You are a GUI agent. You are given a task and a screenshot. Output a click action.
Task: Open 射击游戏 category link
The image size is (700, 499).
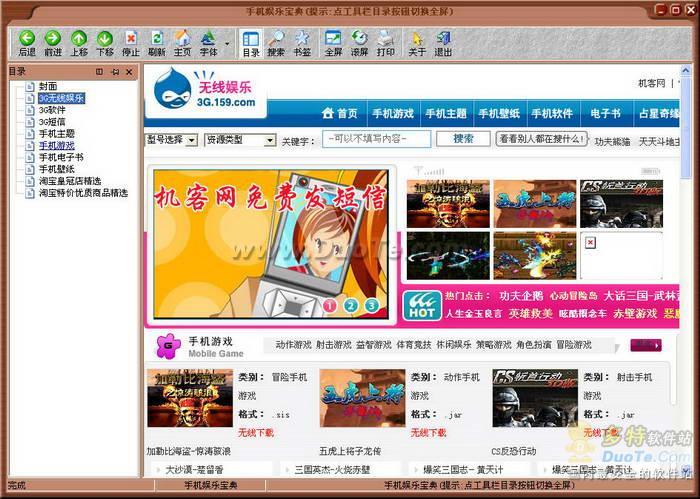coord(334,345)
